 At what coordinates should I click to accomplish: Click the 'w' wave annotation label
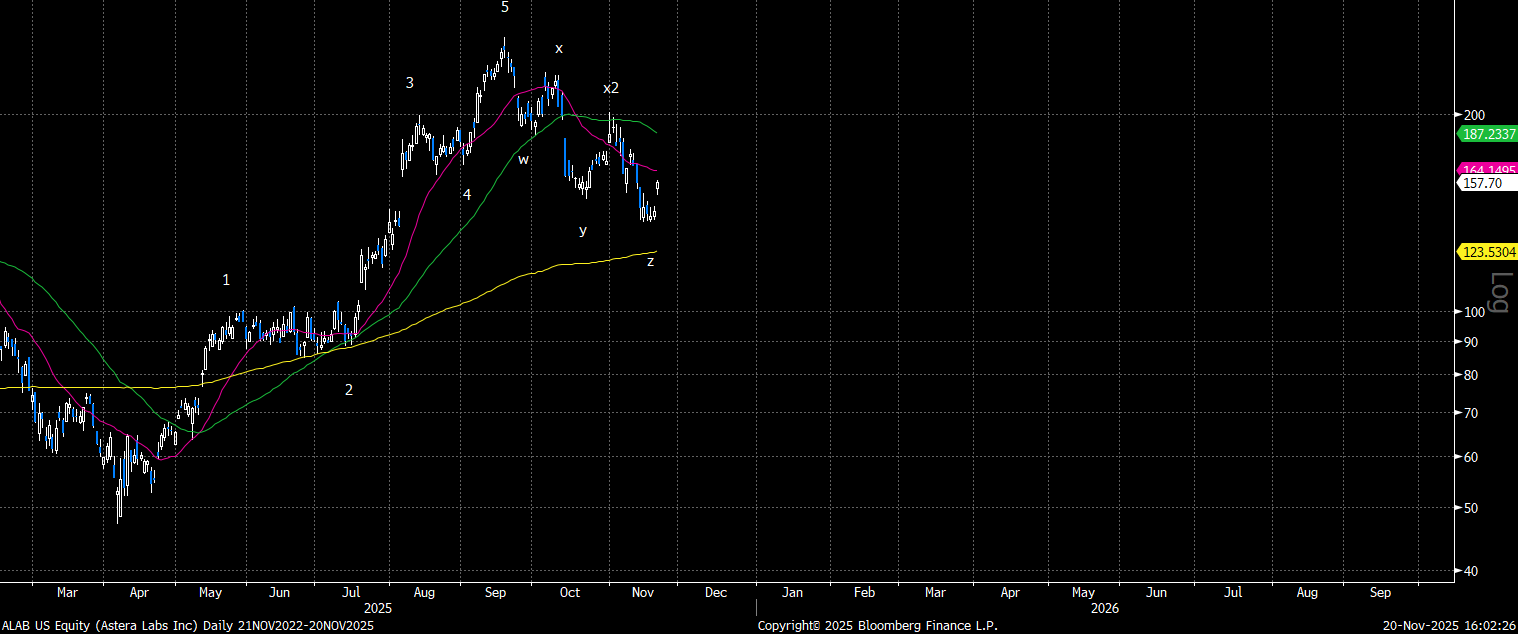[523, 159]
